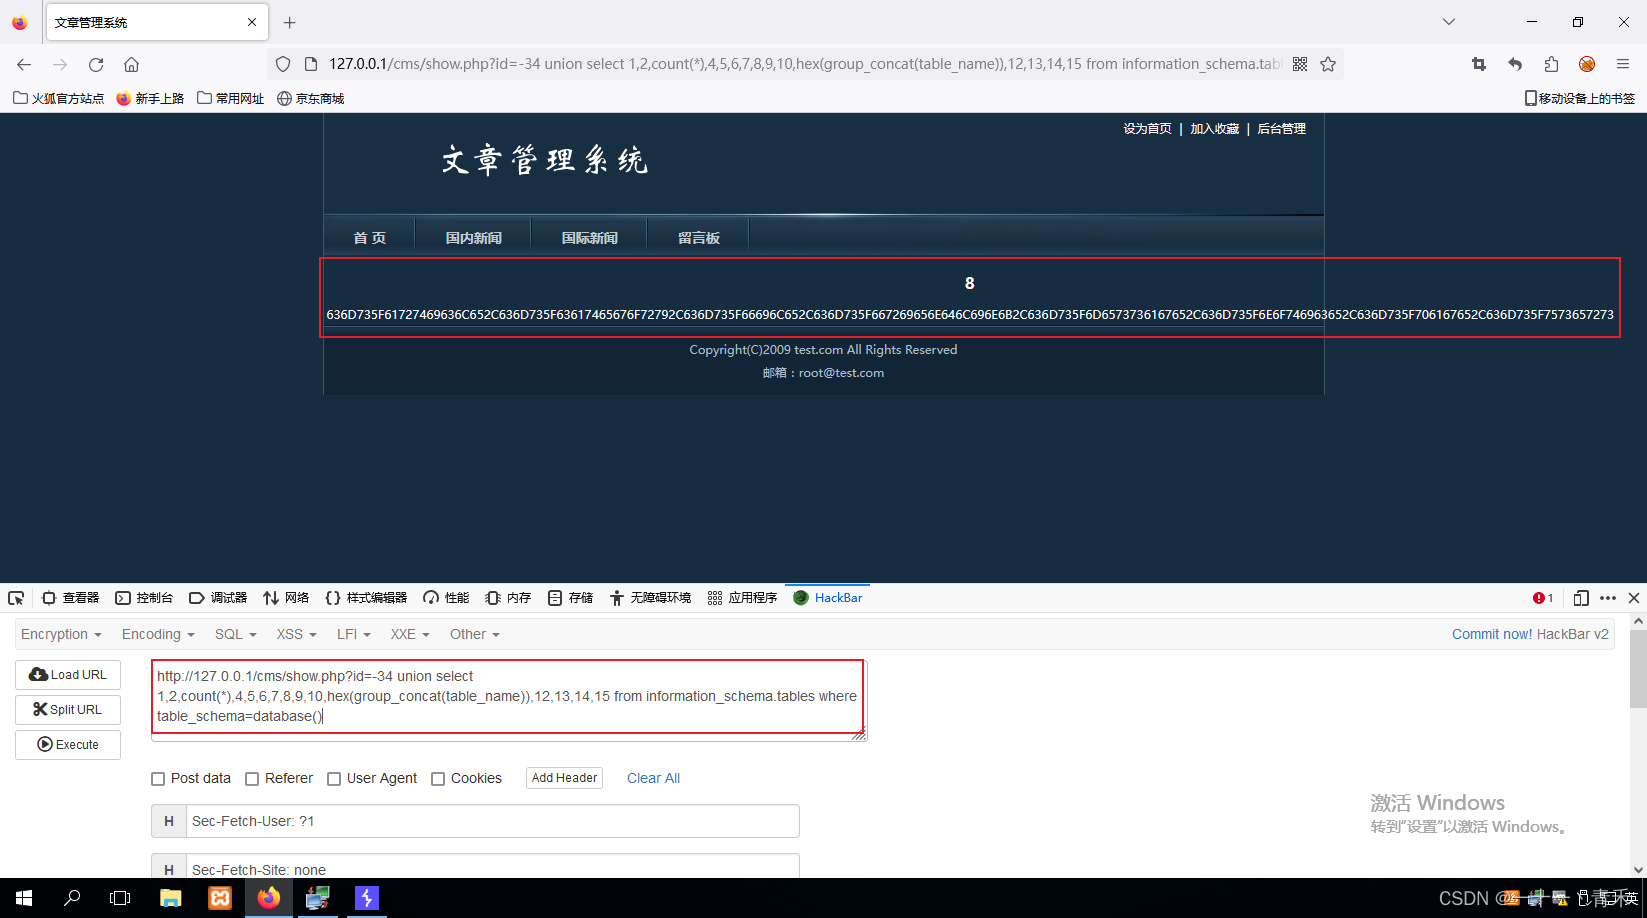Click the 设为首页 link
Screen dimensions: 1647x918
point(1147,129)
